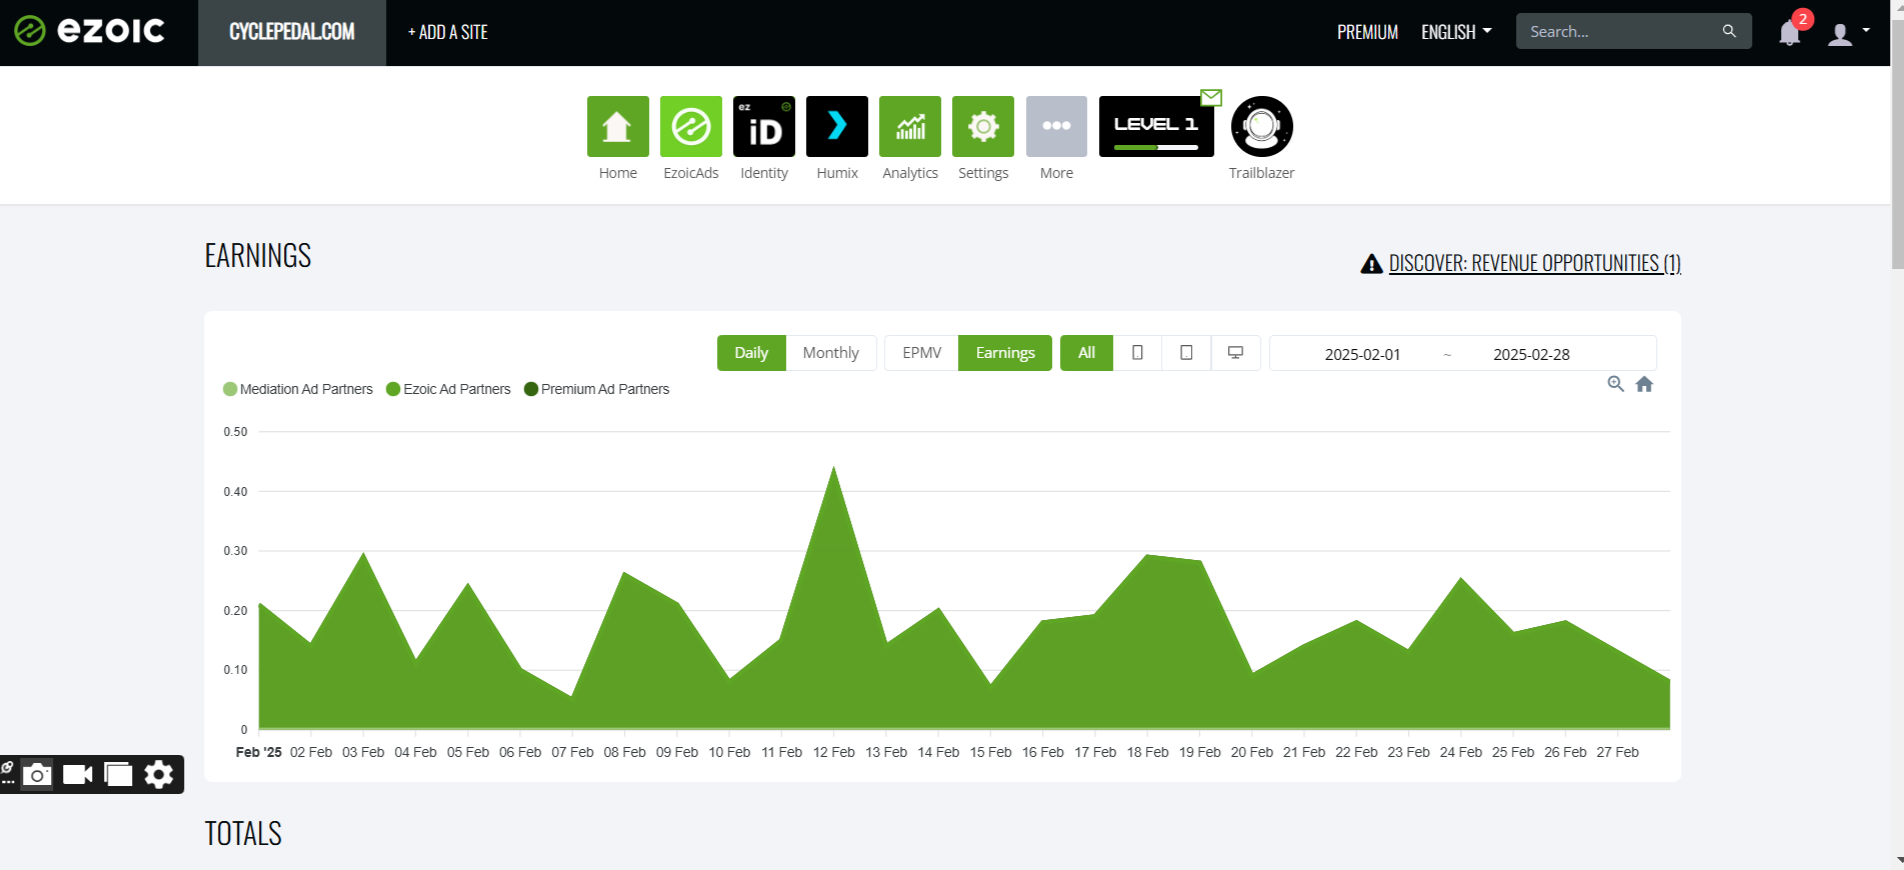Viewport: 1904px width, 870px height.
Task: Start recording with video camera icon
Action: (x=78, y=775)
